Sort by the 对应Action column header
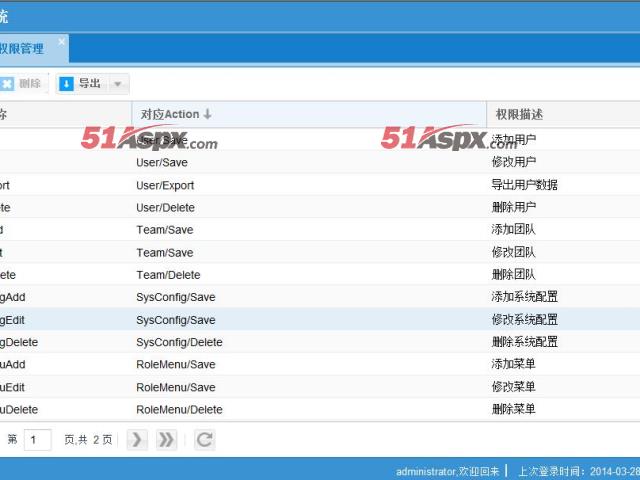The image size is (640, 480). pyautogui.click(x=169, y=115)
